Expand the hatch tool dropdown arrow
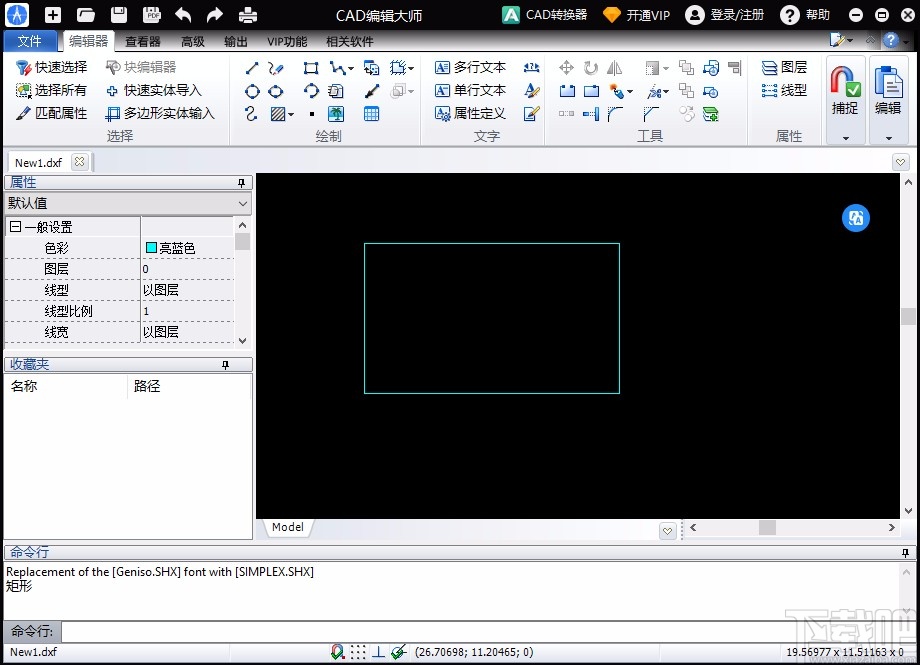Screen dimensions: 920x665 click(291, 114)
